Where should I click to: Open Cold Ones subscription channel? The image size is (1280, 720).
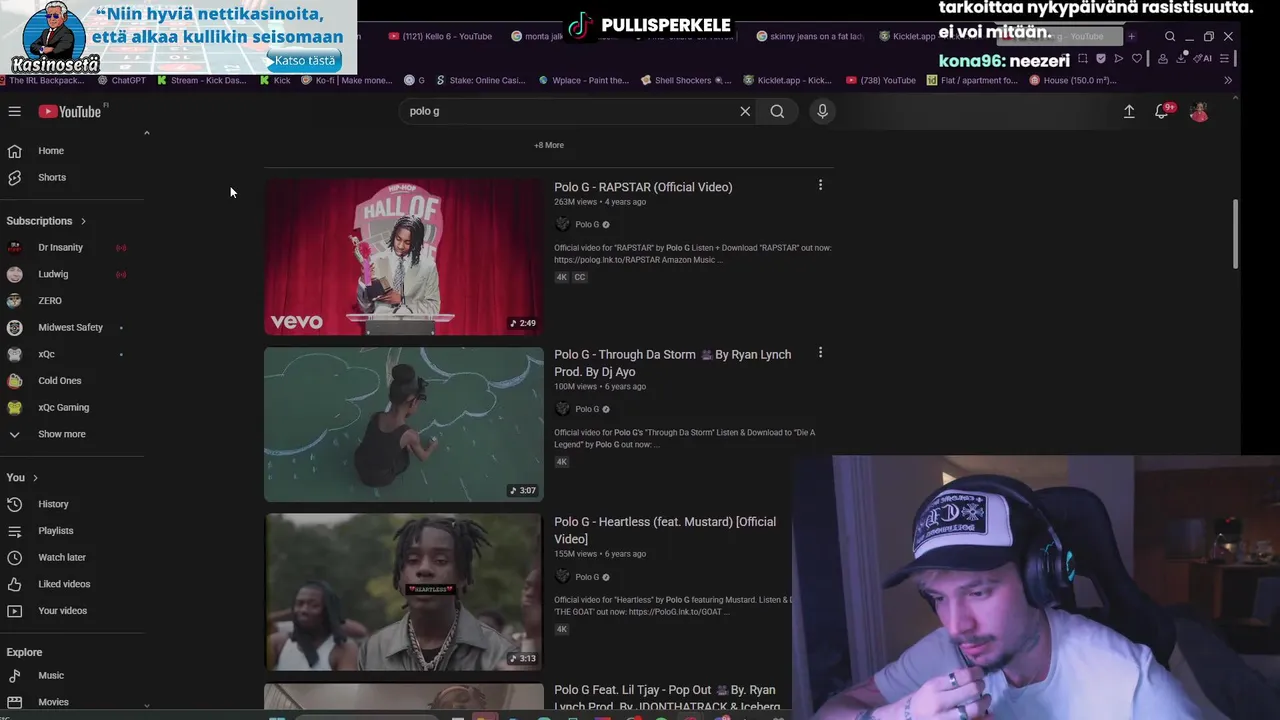(x=60, y=381)
